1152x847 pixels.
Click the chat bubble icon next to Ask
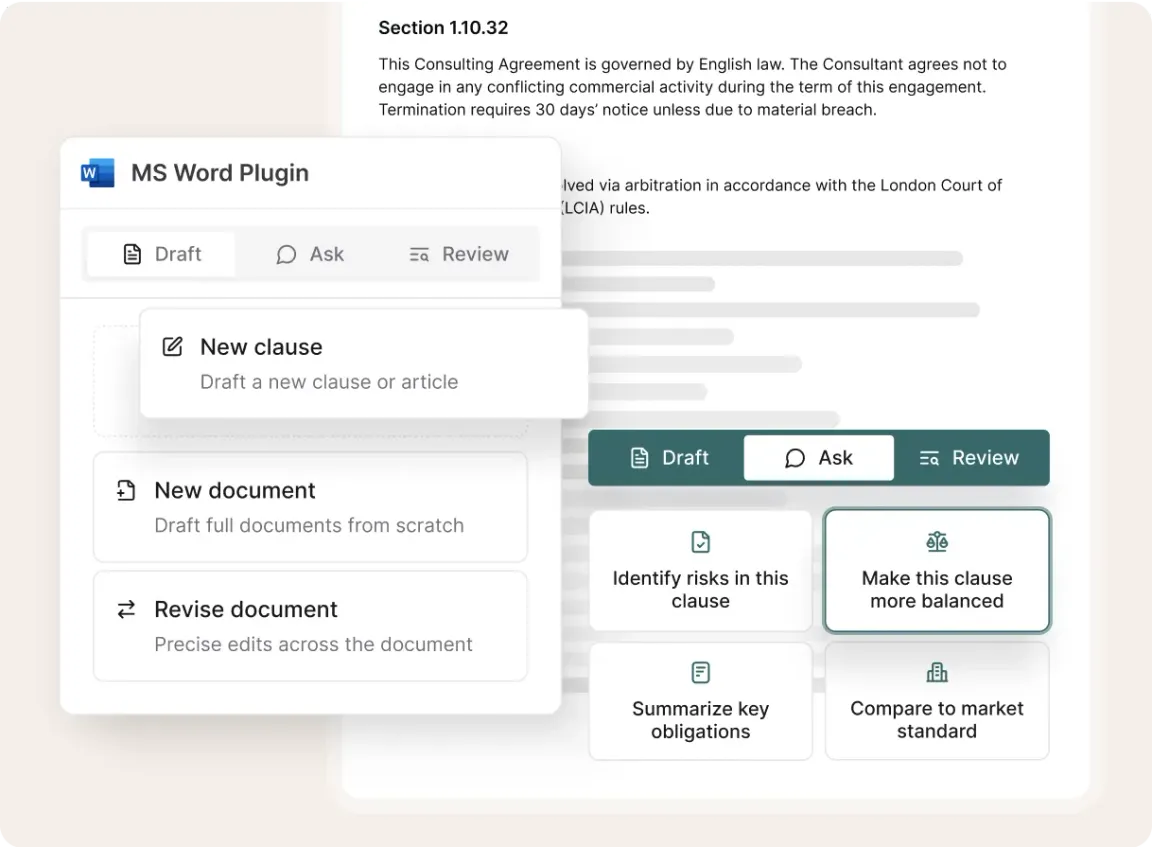286,254
